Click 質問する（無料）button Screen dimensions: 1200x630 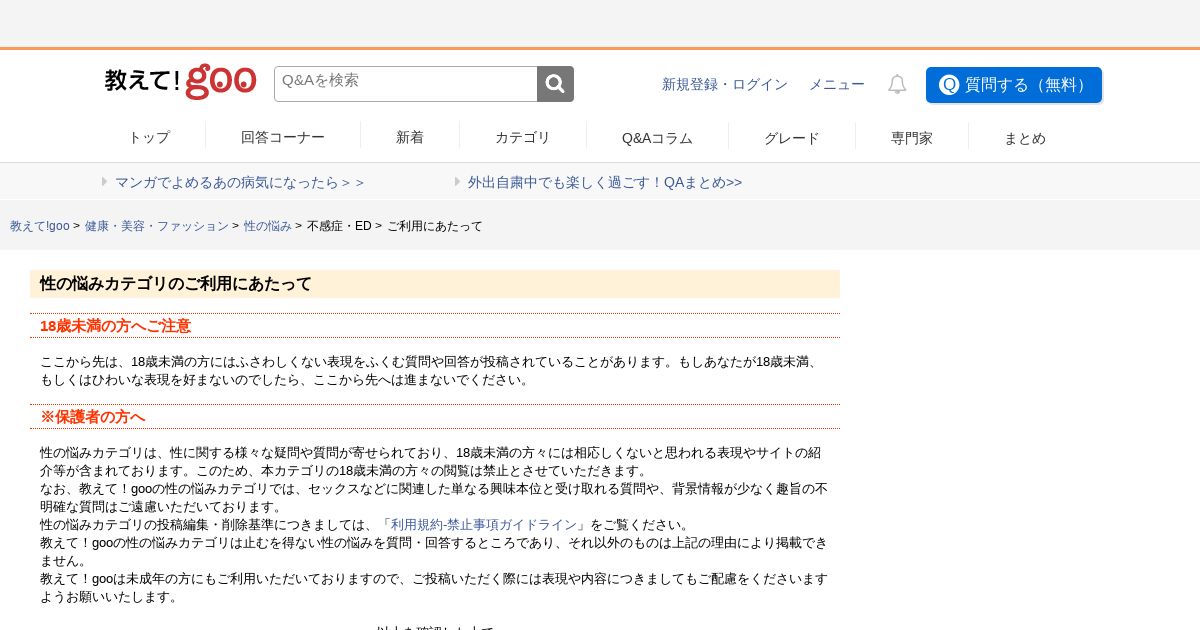pyautogui.click(x=1014, y=85)
